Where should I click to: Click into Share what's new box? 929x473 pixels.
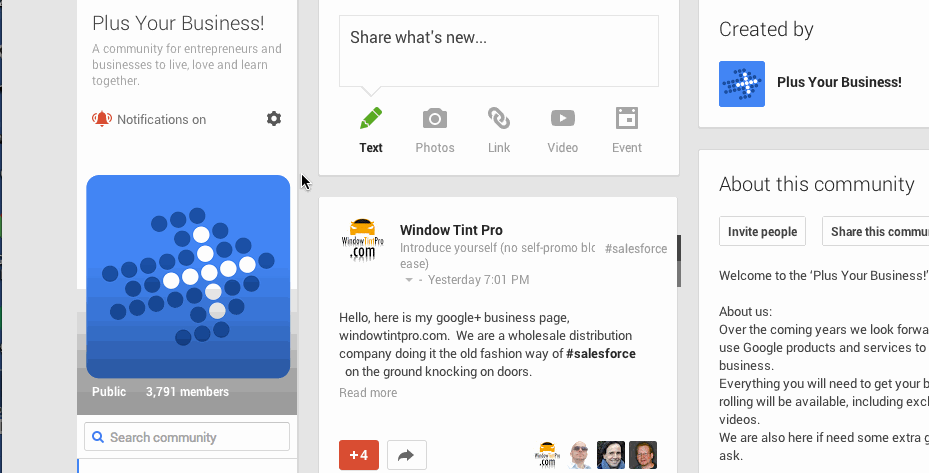point(498,51)
